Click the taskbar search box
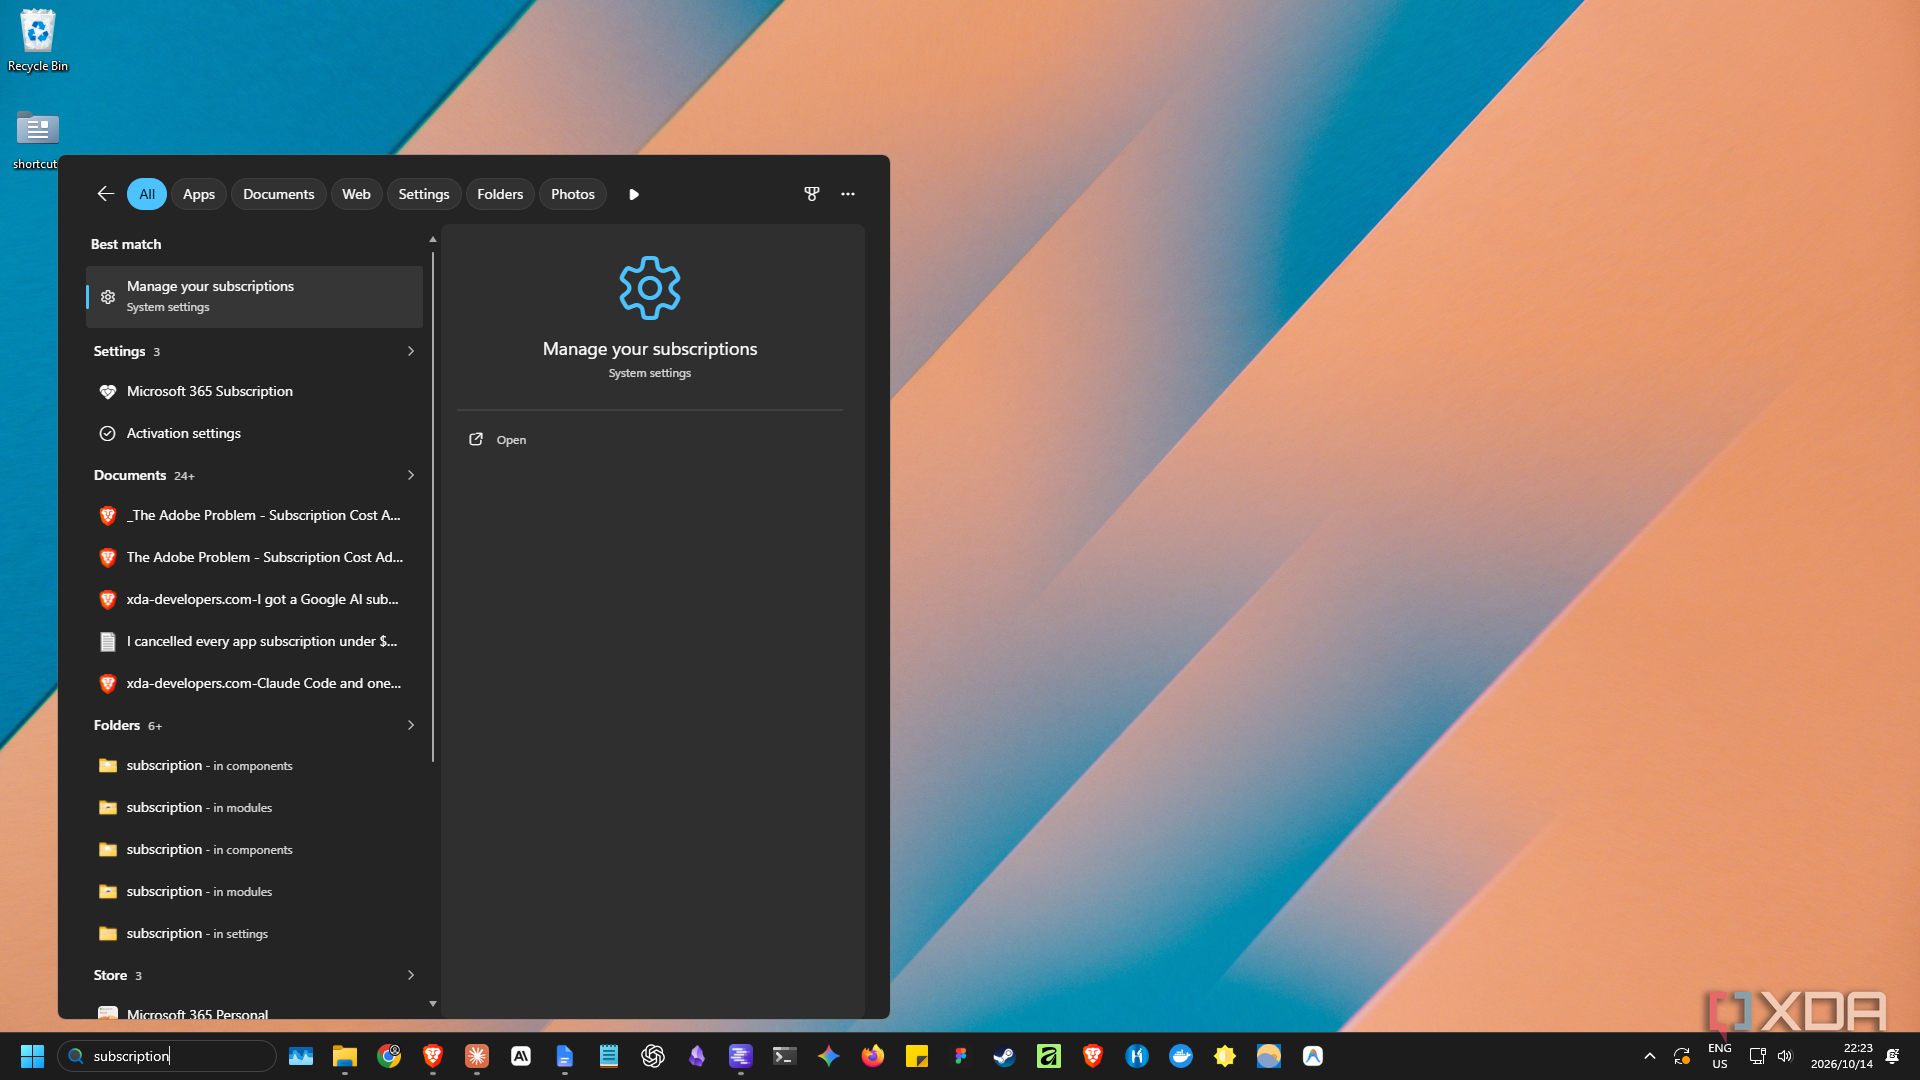This screenshot has height=1080, width=1920. pyautogui.click(x=167, y=1056)
